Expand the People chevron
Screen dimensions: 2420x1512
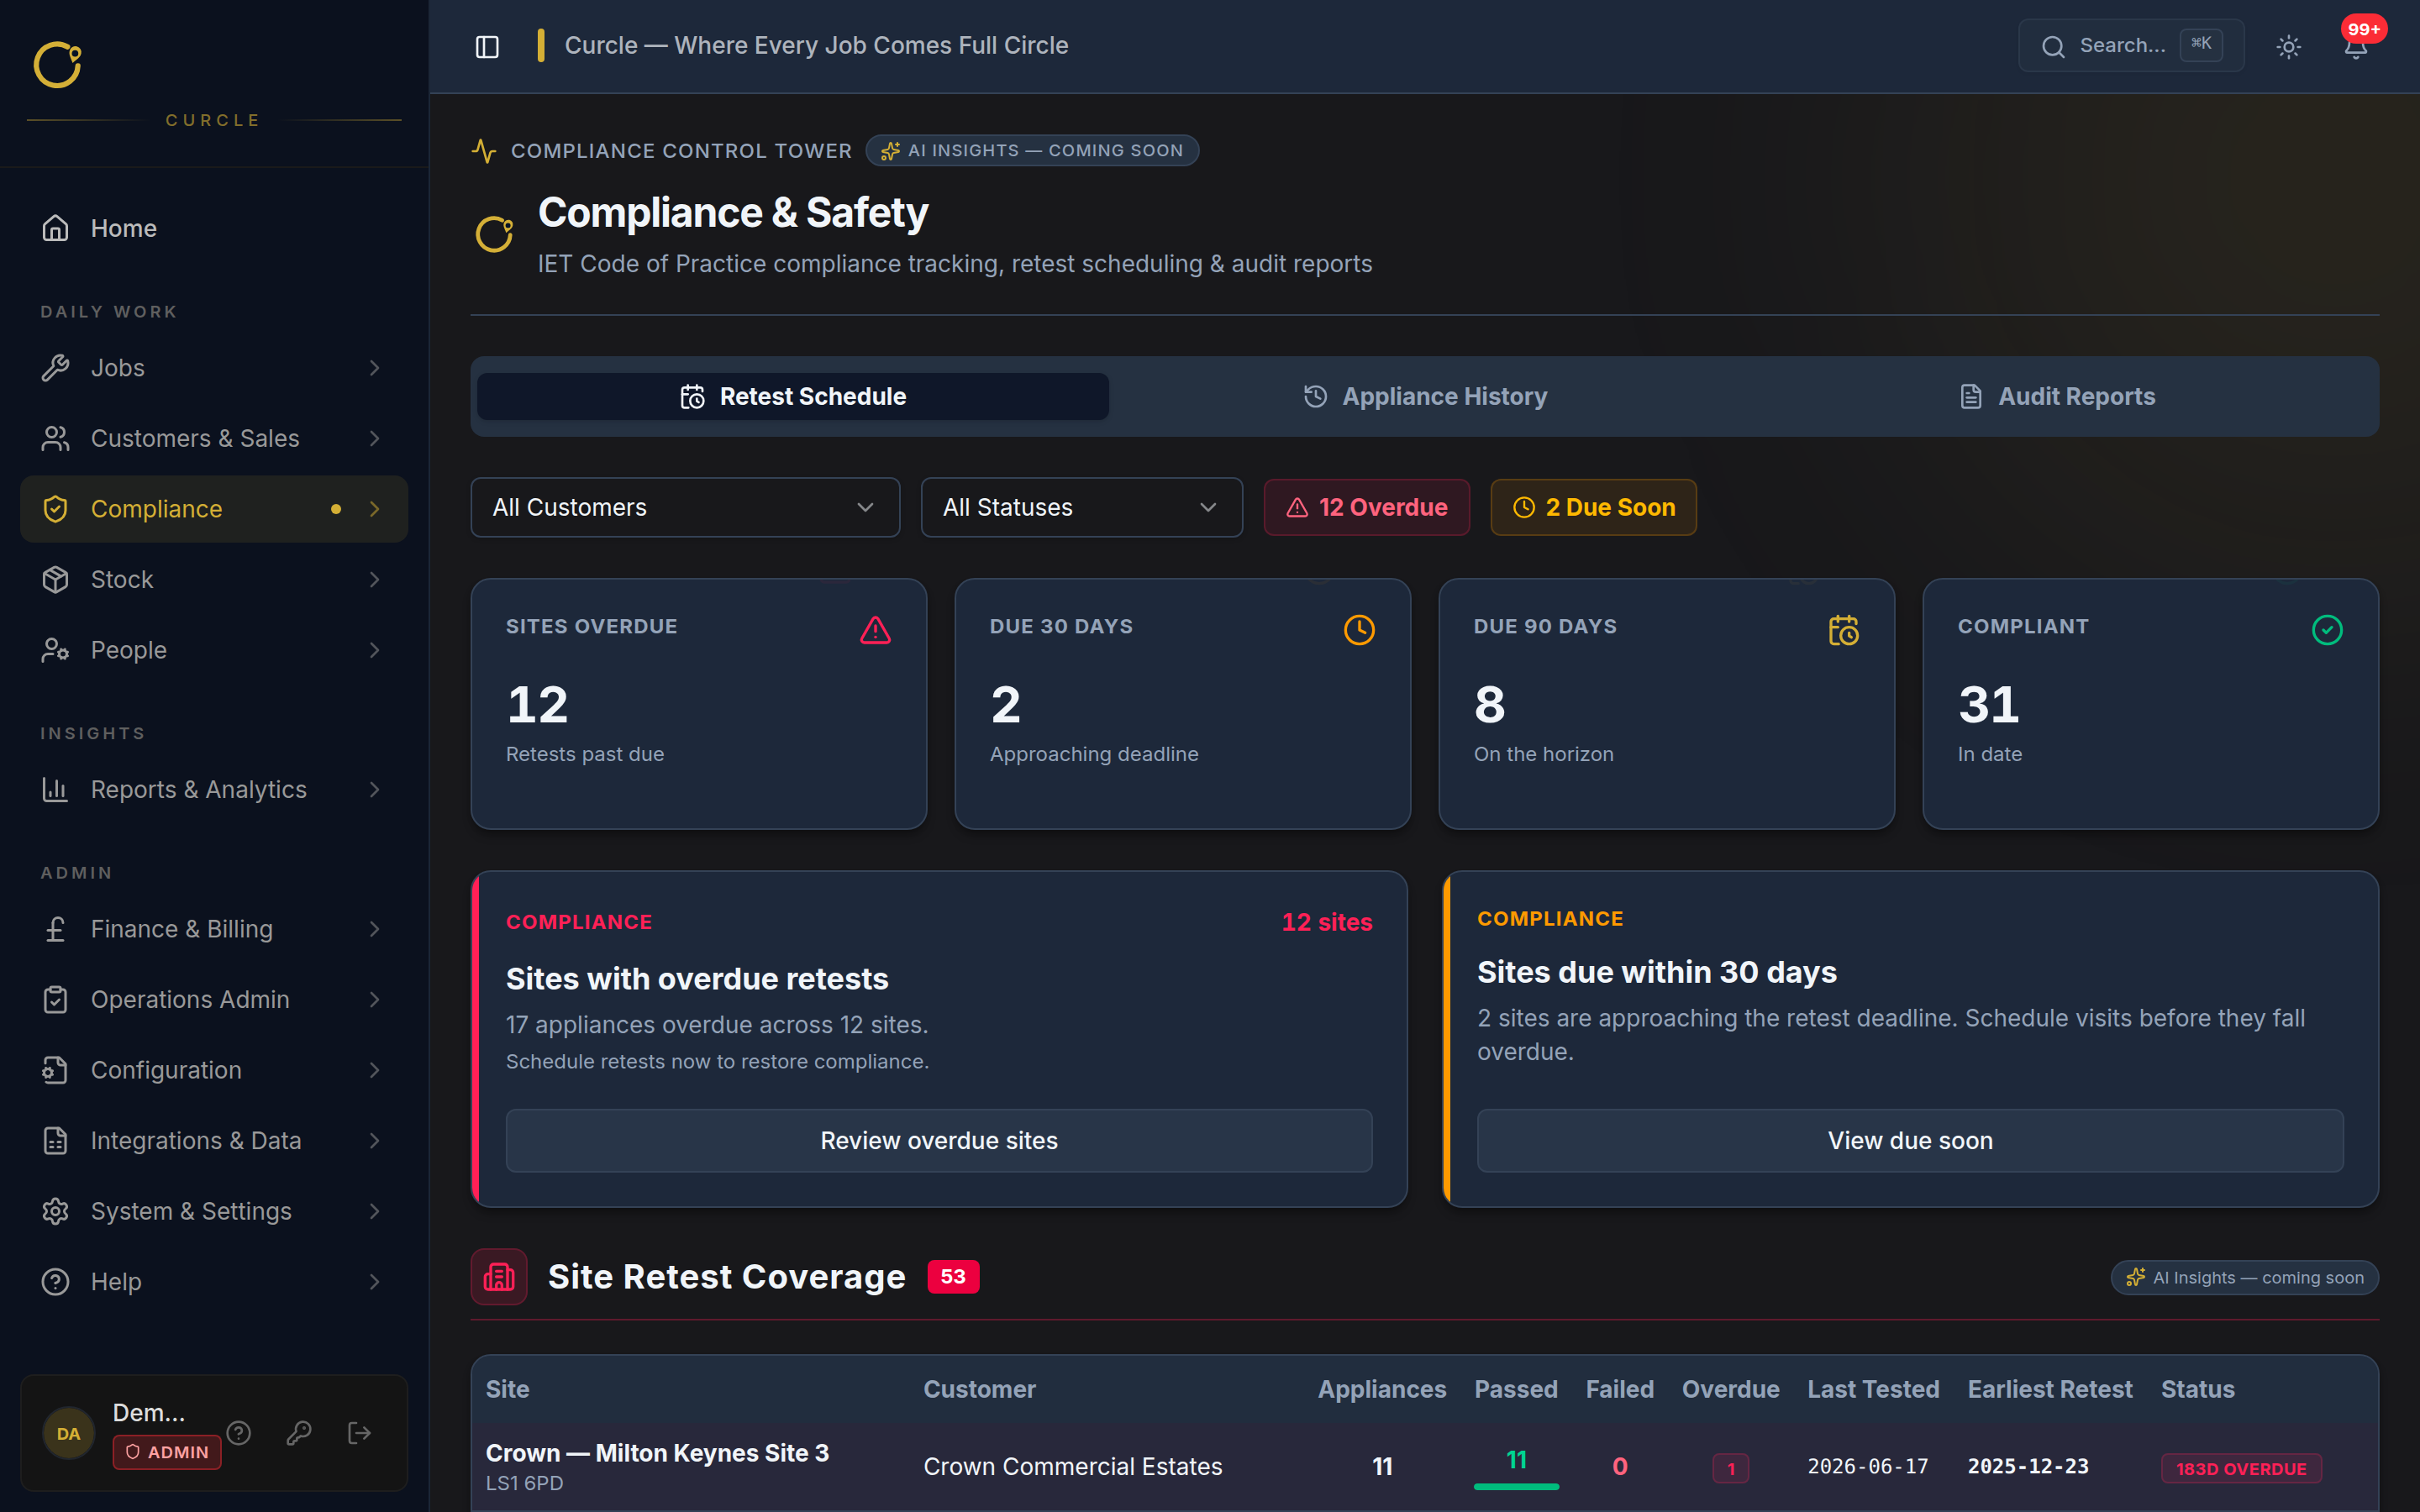tap(374, 650)
